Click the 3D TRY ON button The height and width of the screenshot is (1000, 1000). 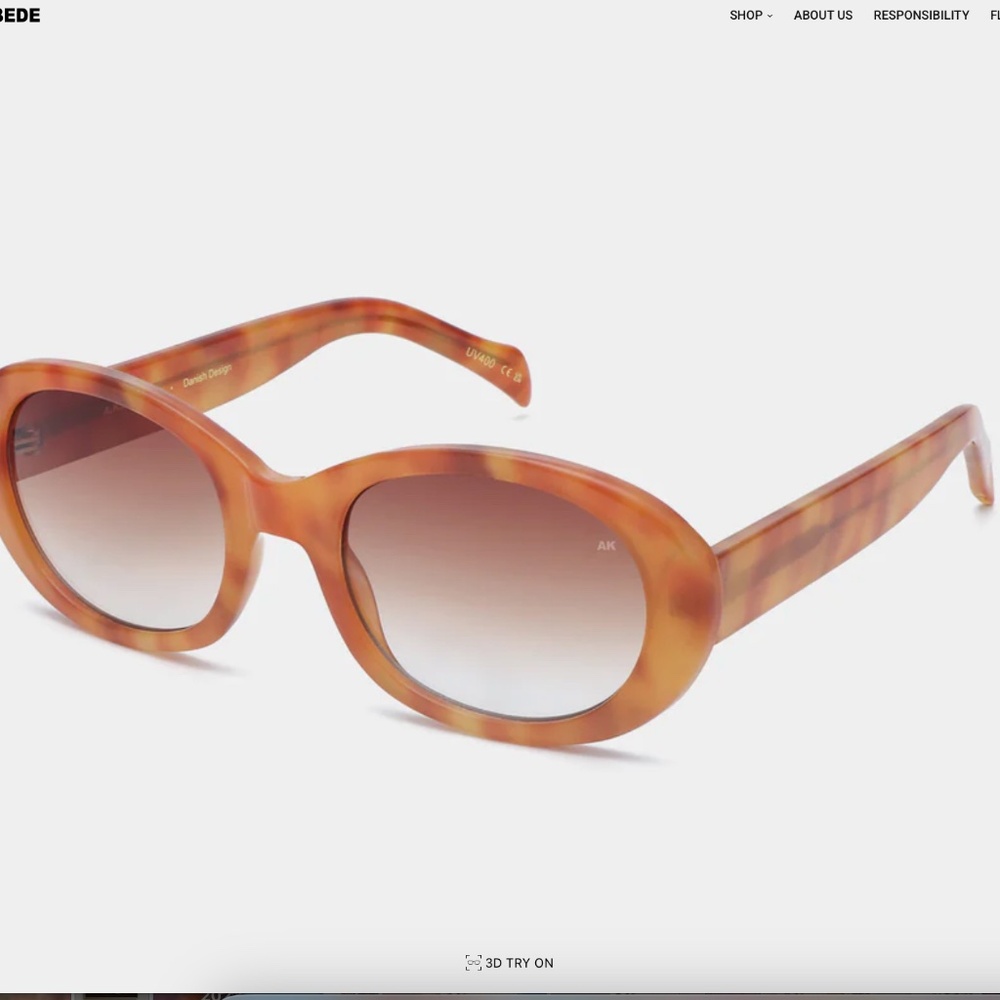pyautogui.click(x=509, y=963)
